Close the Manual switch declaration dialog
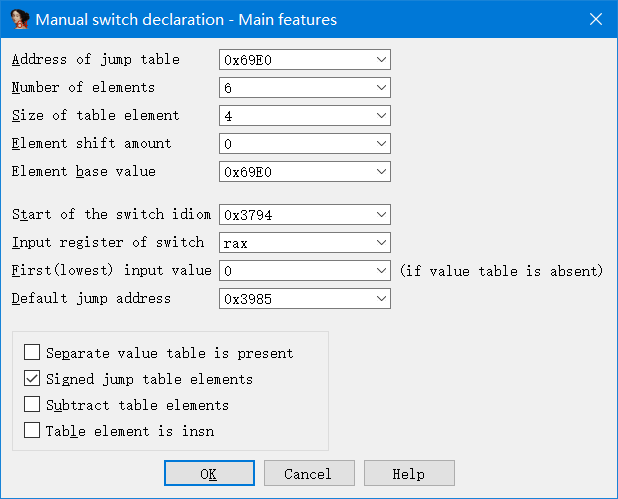Viewport: 618px width, 499px height. [x=596, y=20]
